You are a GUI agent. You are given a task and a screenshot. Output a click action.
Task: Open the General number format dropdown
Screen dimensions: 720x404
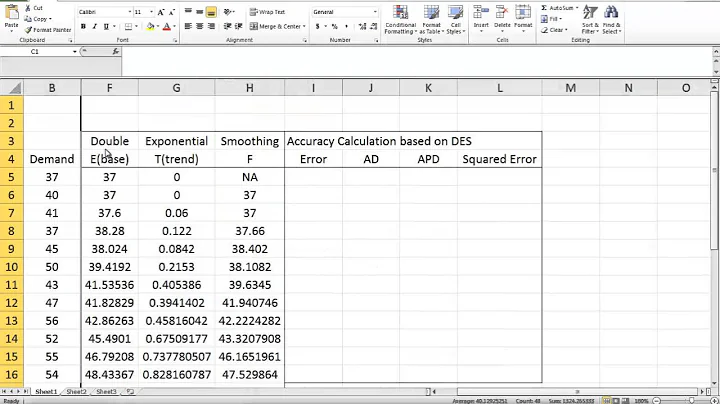pyautogui.click(x=375, y=12)
